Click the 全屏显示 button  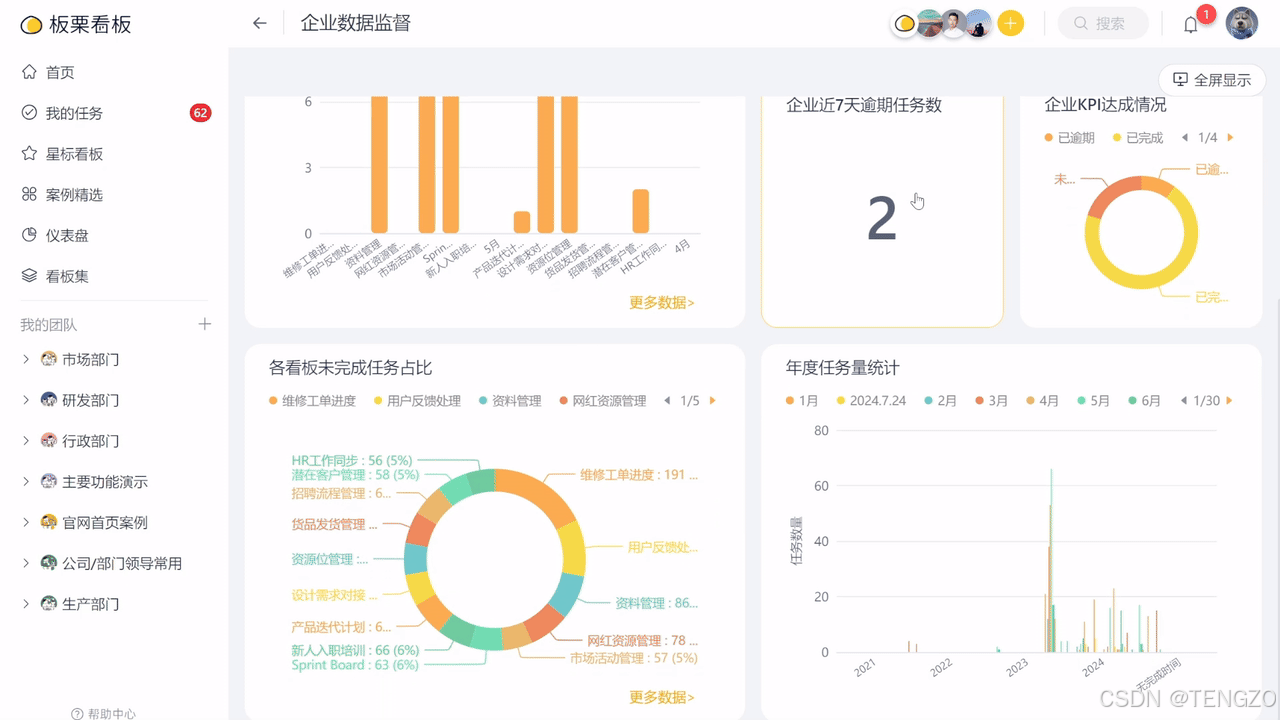pyautogui.click(x=1212, y=80)
